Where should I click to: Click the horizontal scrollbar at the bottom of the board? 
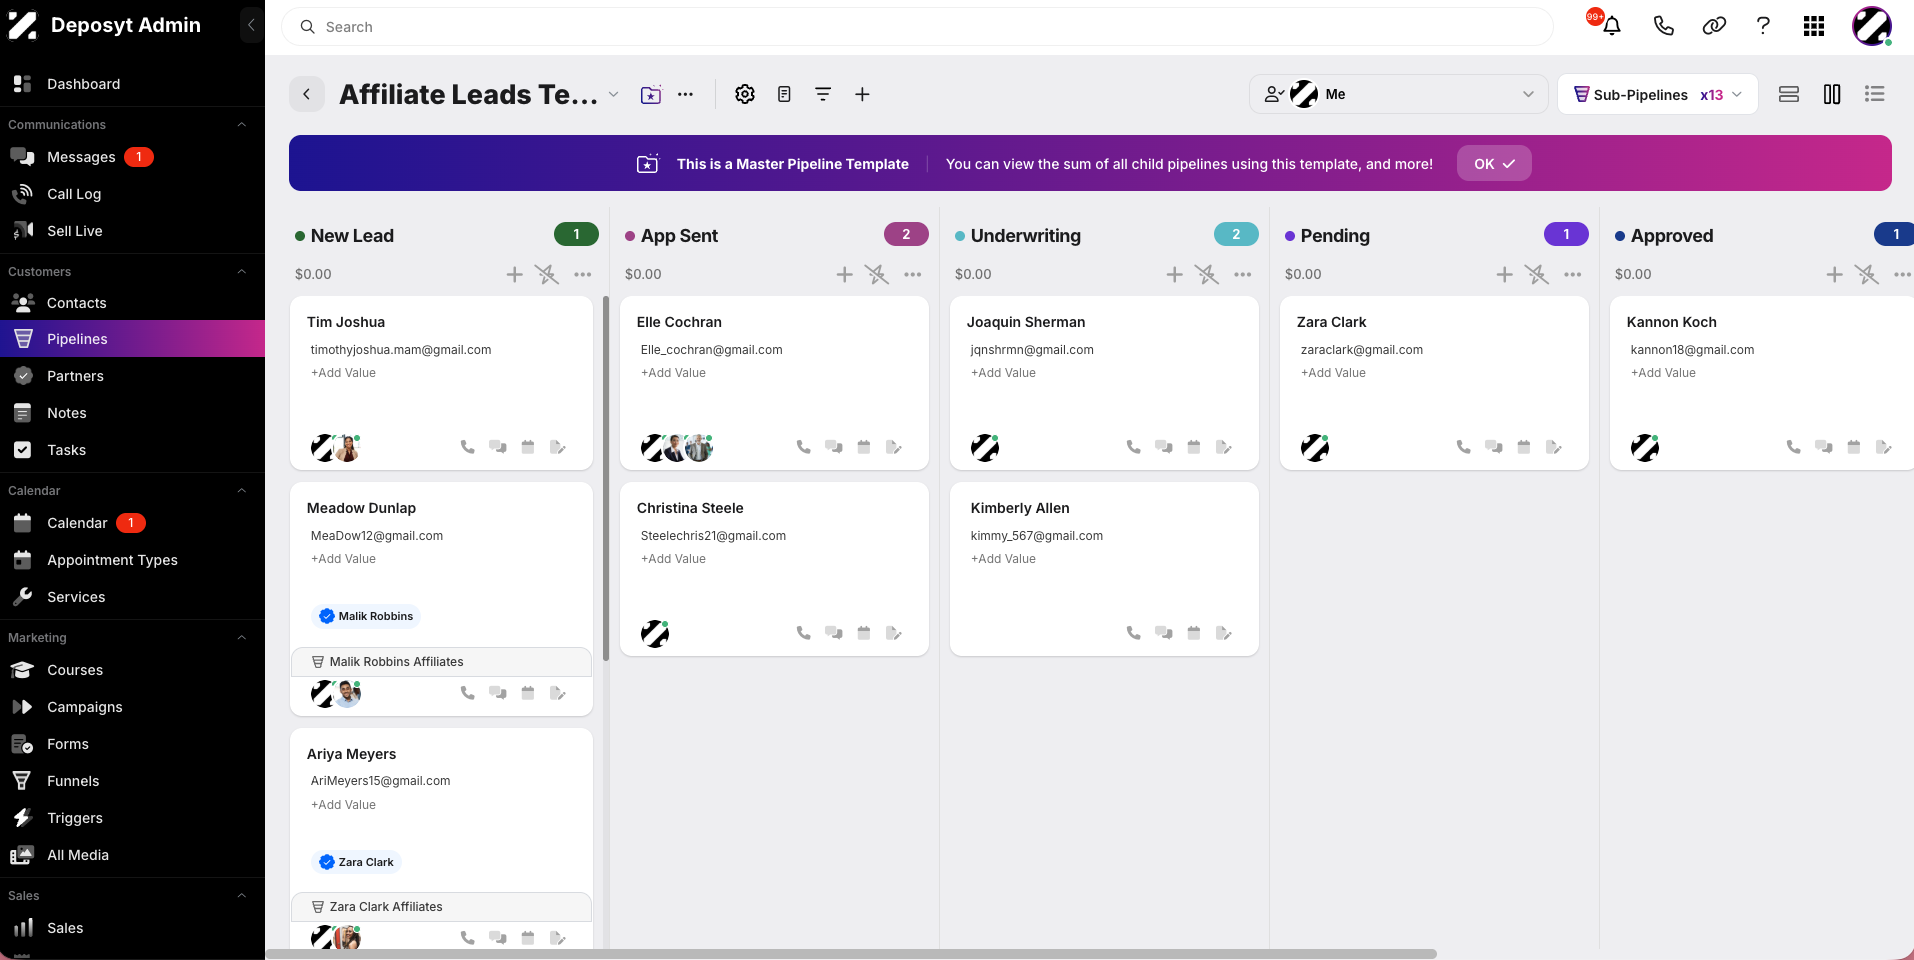pyautogui.click(x=851, y=954)
